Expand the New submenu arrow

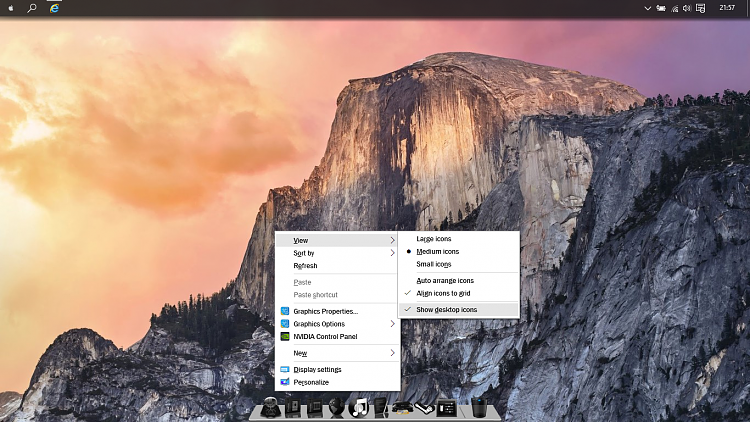pyautogui.click(x=392, y=353)
